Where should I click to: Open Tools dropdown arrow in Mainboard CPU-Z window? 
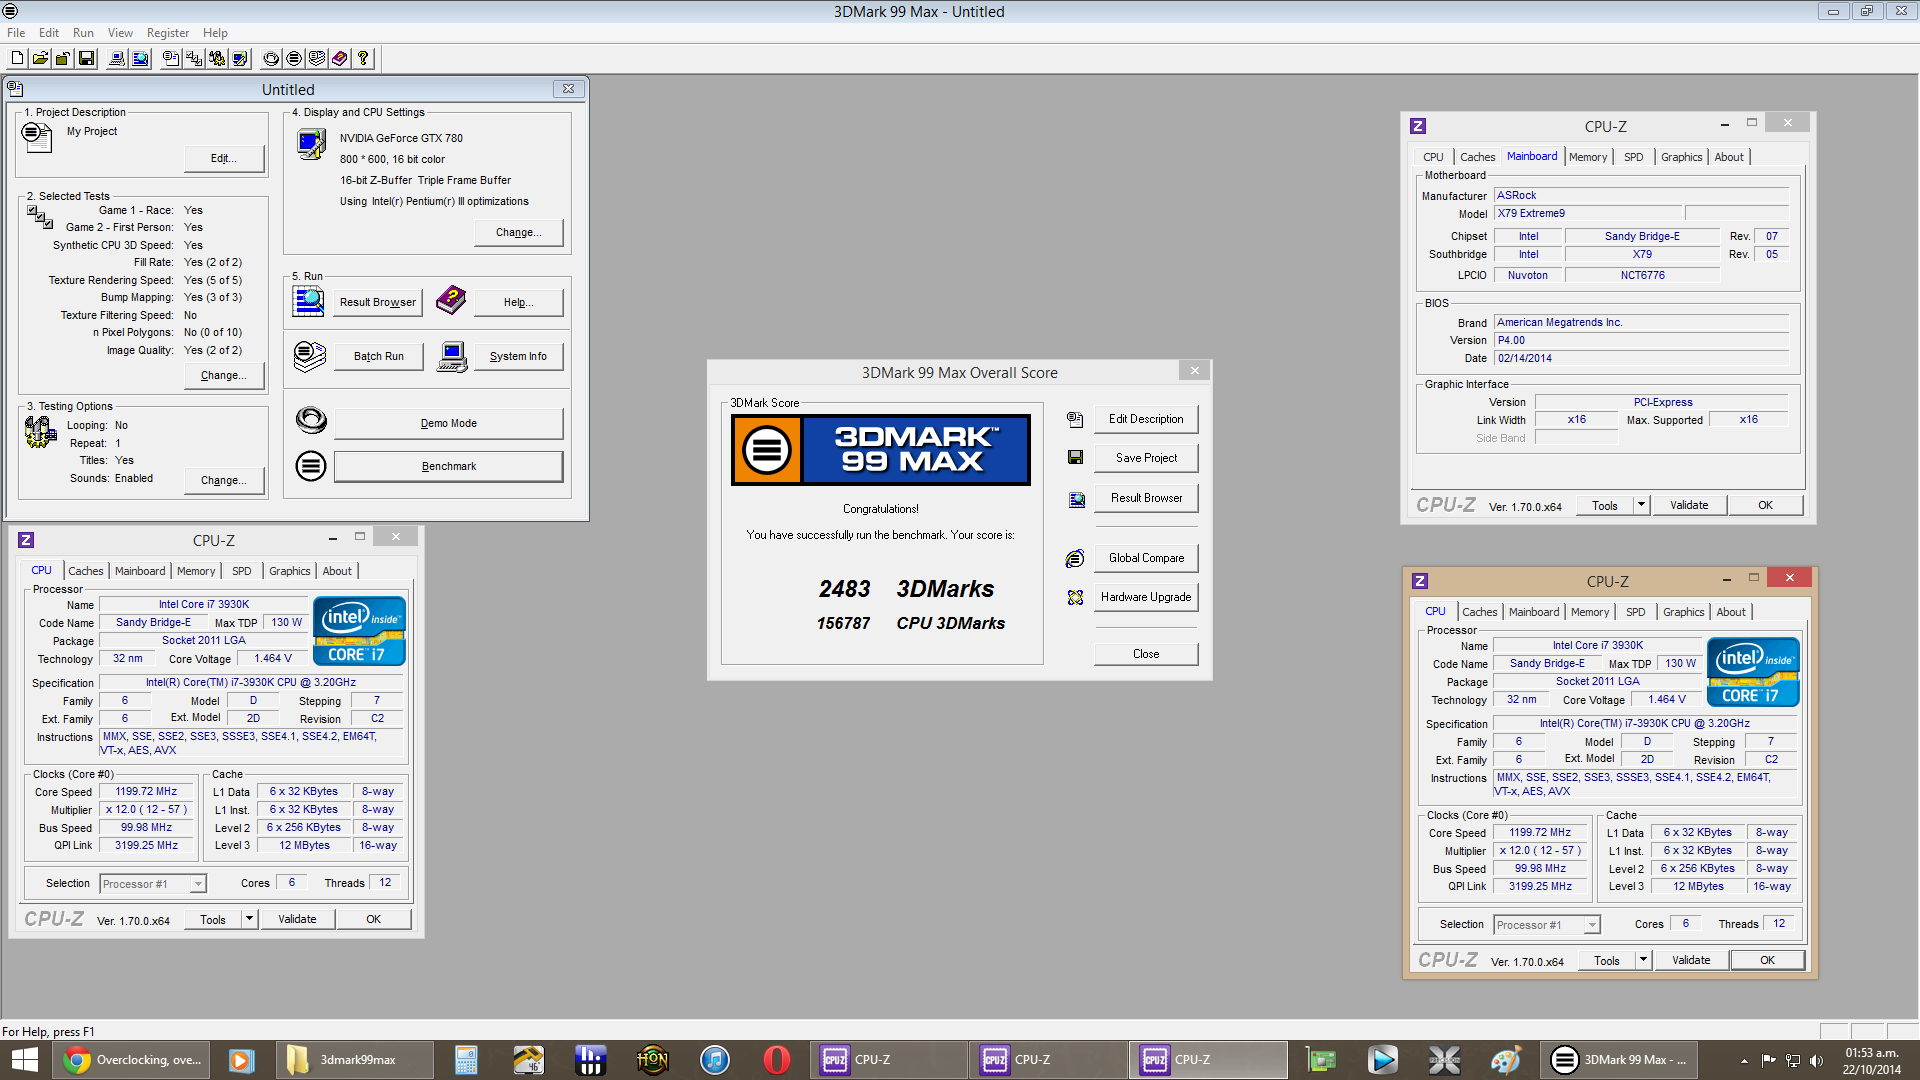pos(1641,505)
